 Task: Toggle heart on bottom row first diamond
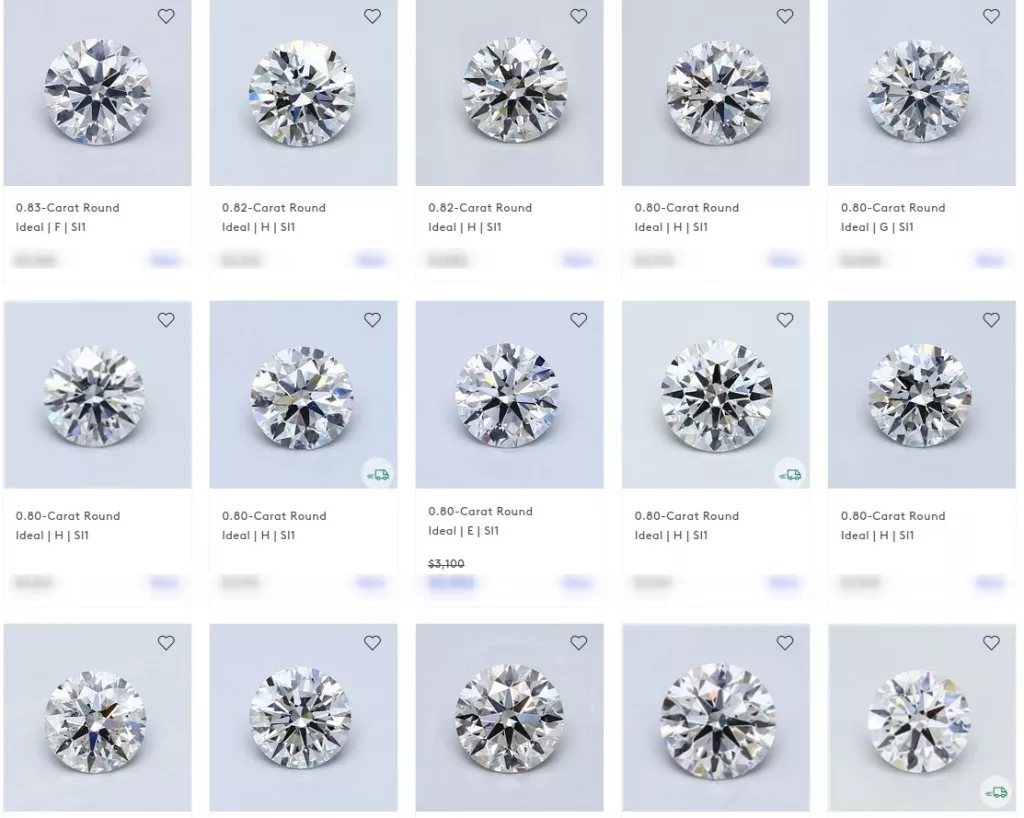[x=166, y=643]
